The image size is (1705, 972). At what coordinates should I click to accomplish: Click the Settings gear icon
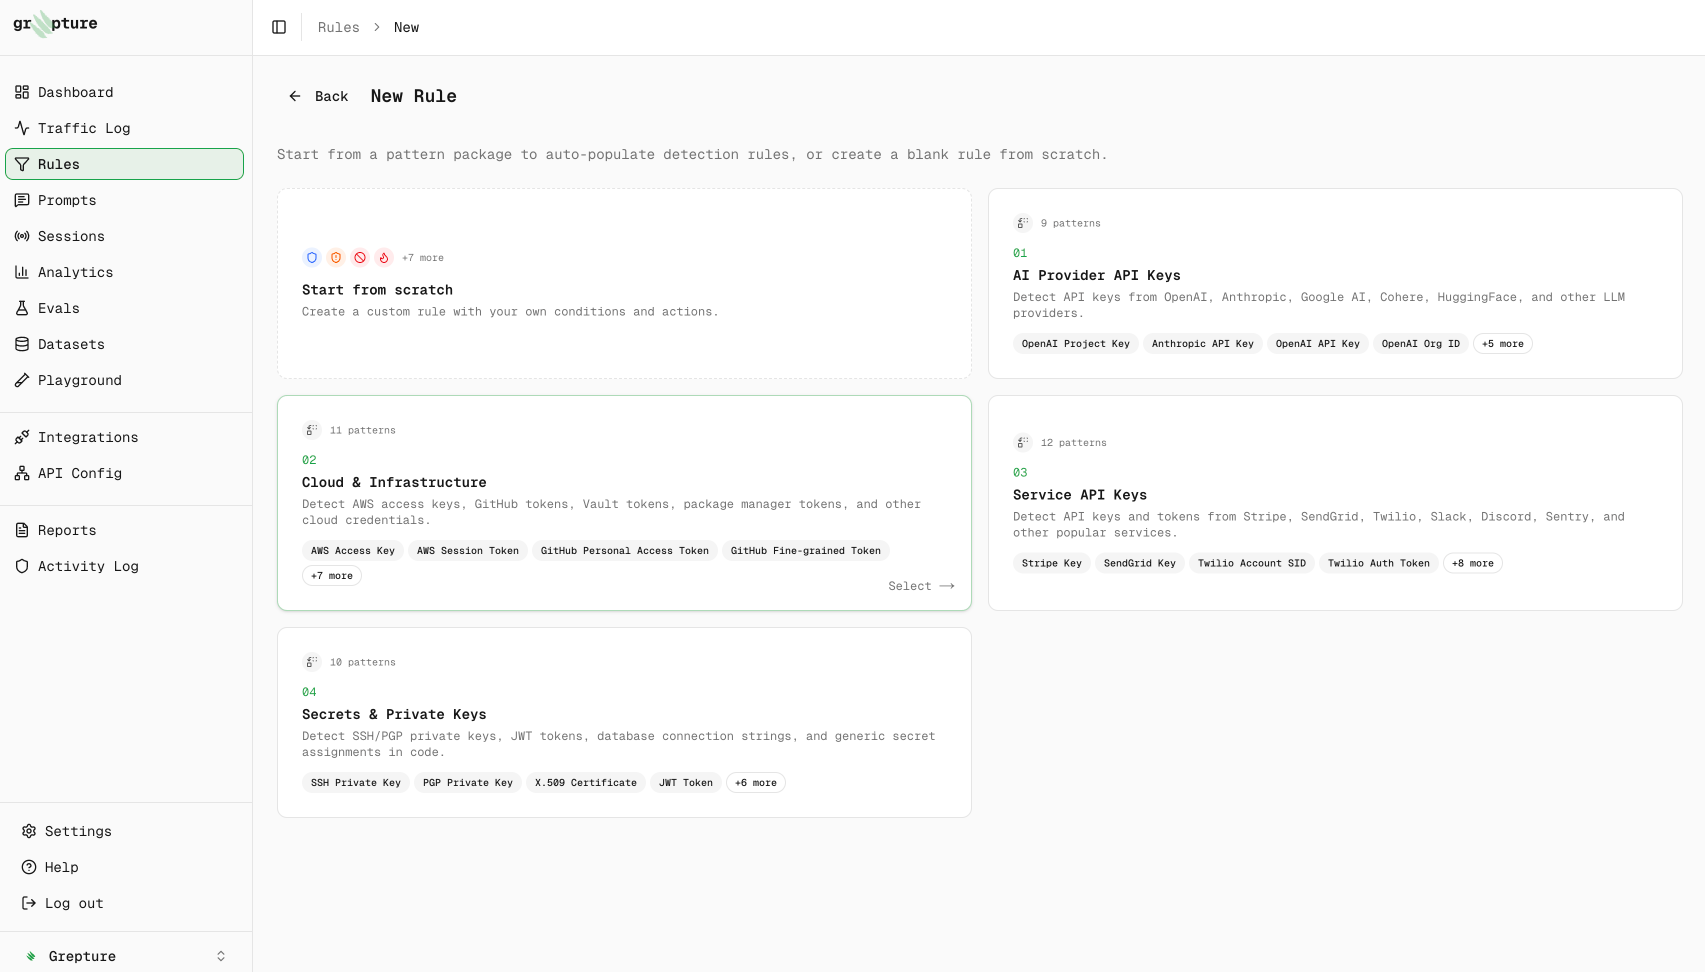(29, 831)
